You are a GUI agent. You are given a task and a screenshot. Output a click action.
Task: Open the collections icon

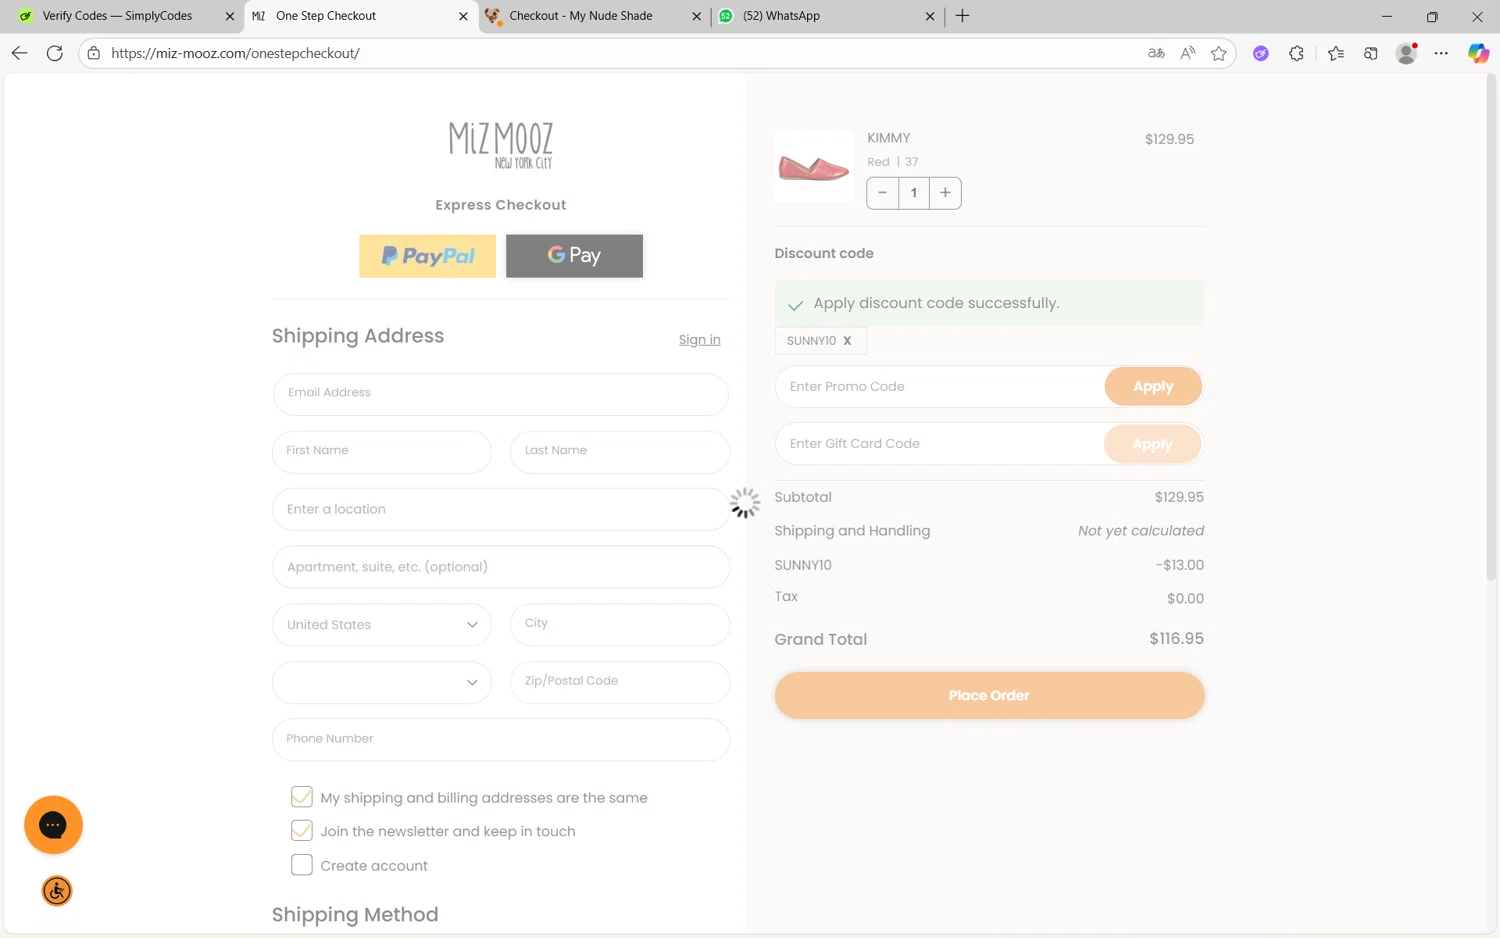pyautogui.click(x=1370, y=53)
